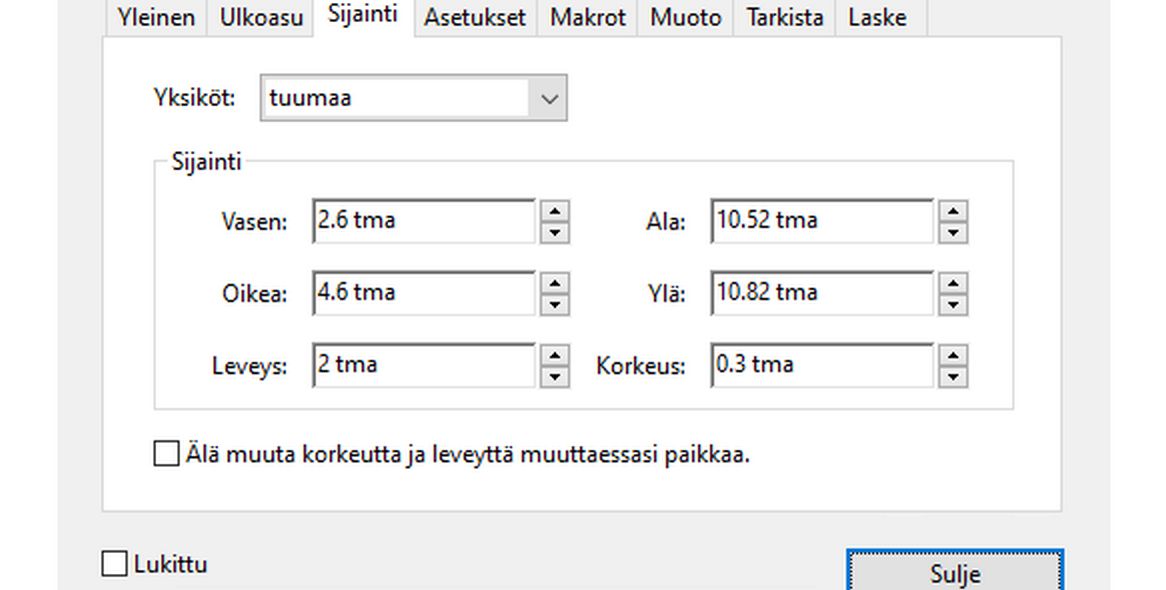Switch to the Asetukset tab
1166x590 pixels.
(474, 17)
